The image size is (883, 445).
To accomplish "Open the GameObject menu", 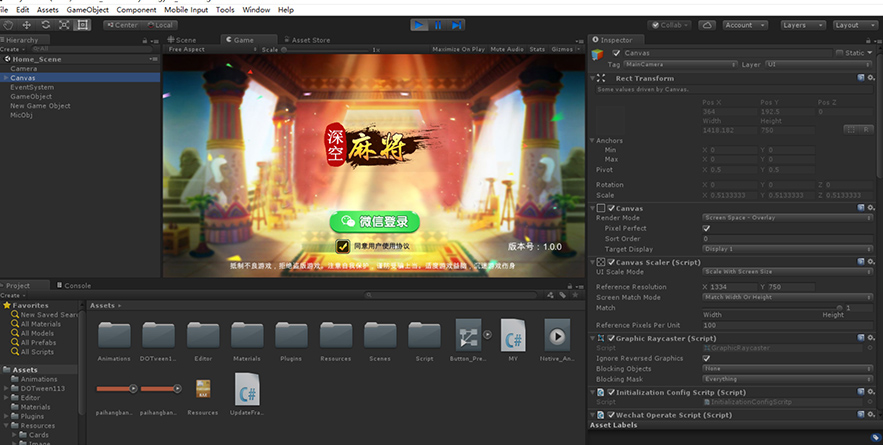I will pyautogui.click(x=86, y=9).
